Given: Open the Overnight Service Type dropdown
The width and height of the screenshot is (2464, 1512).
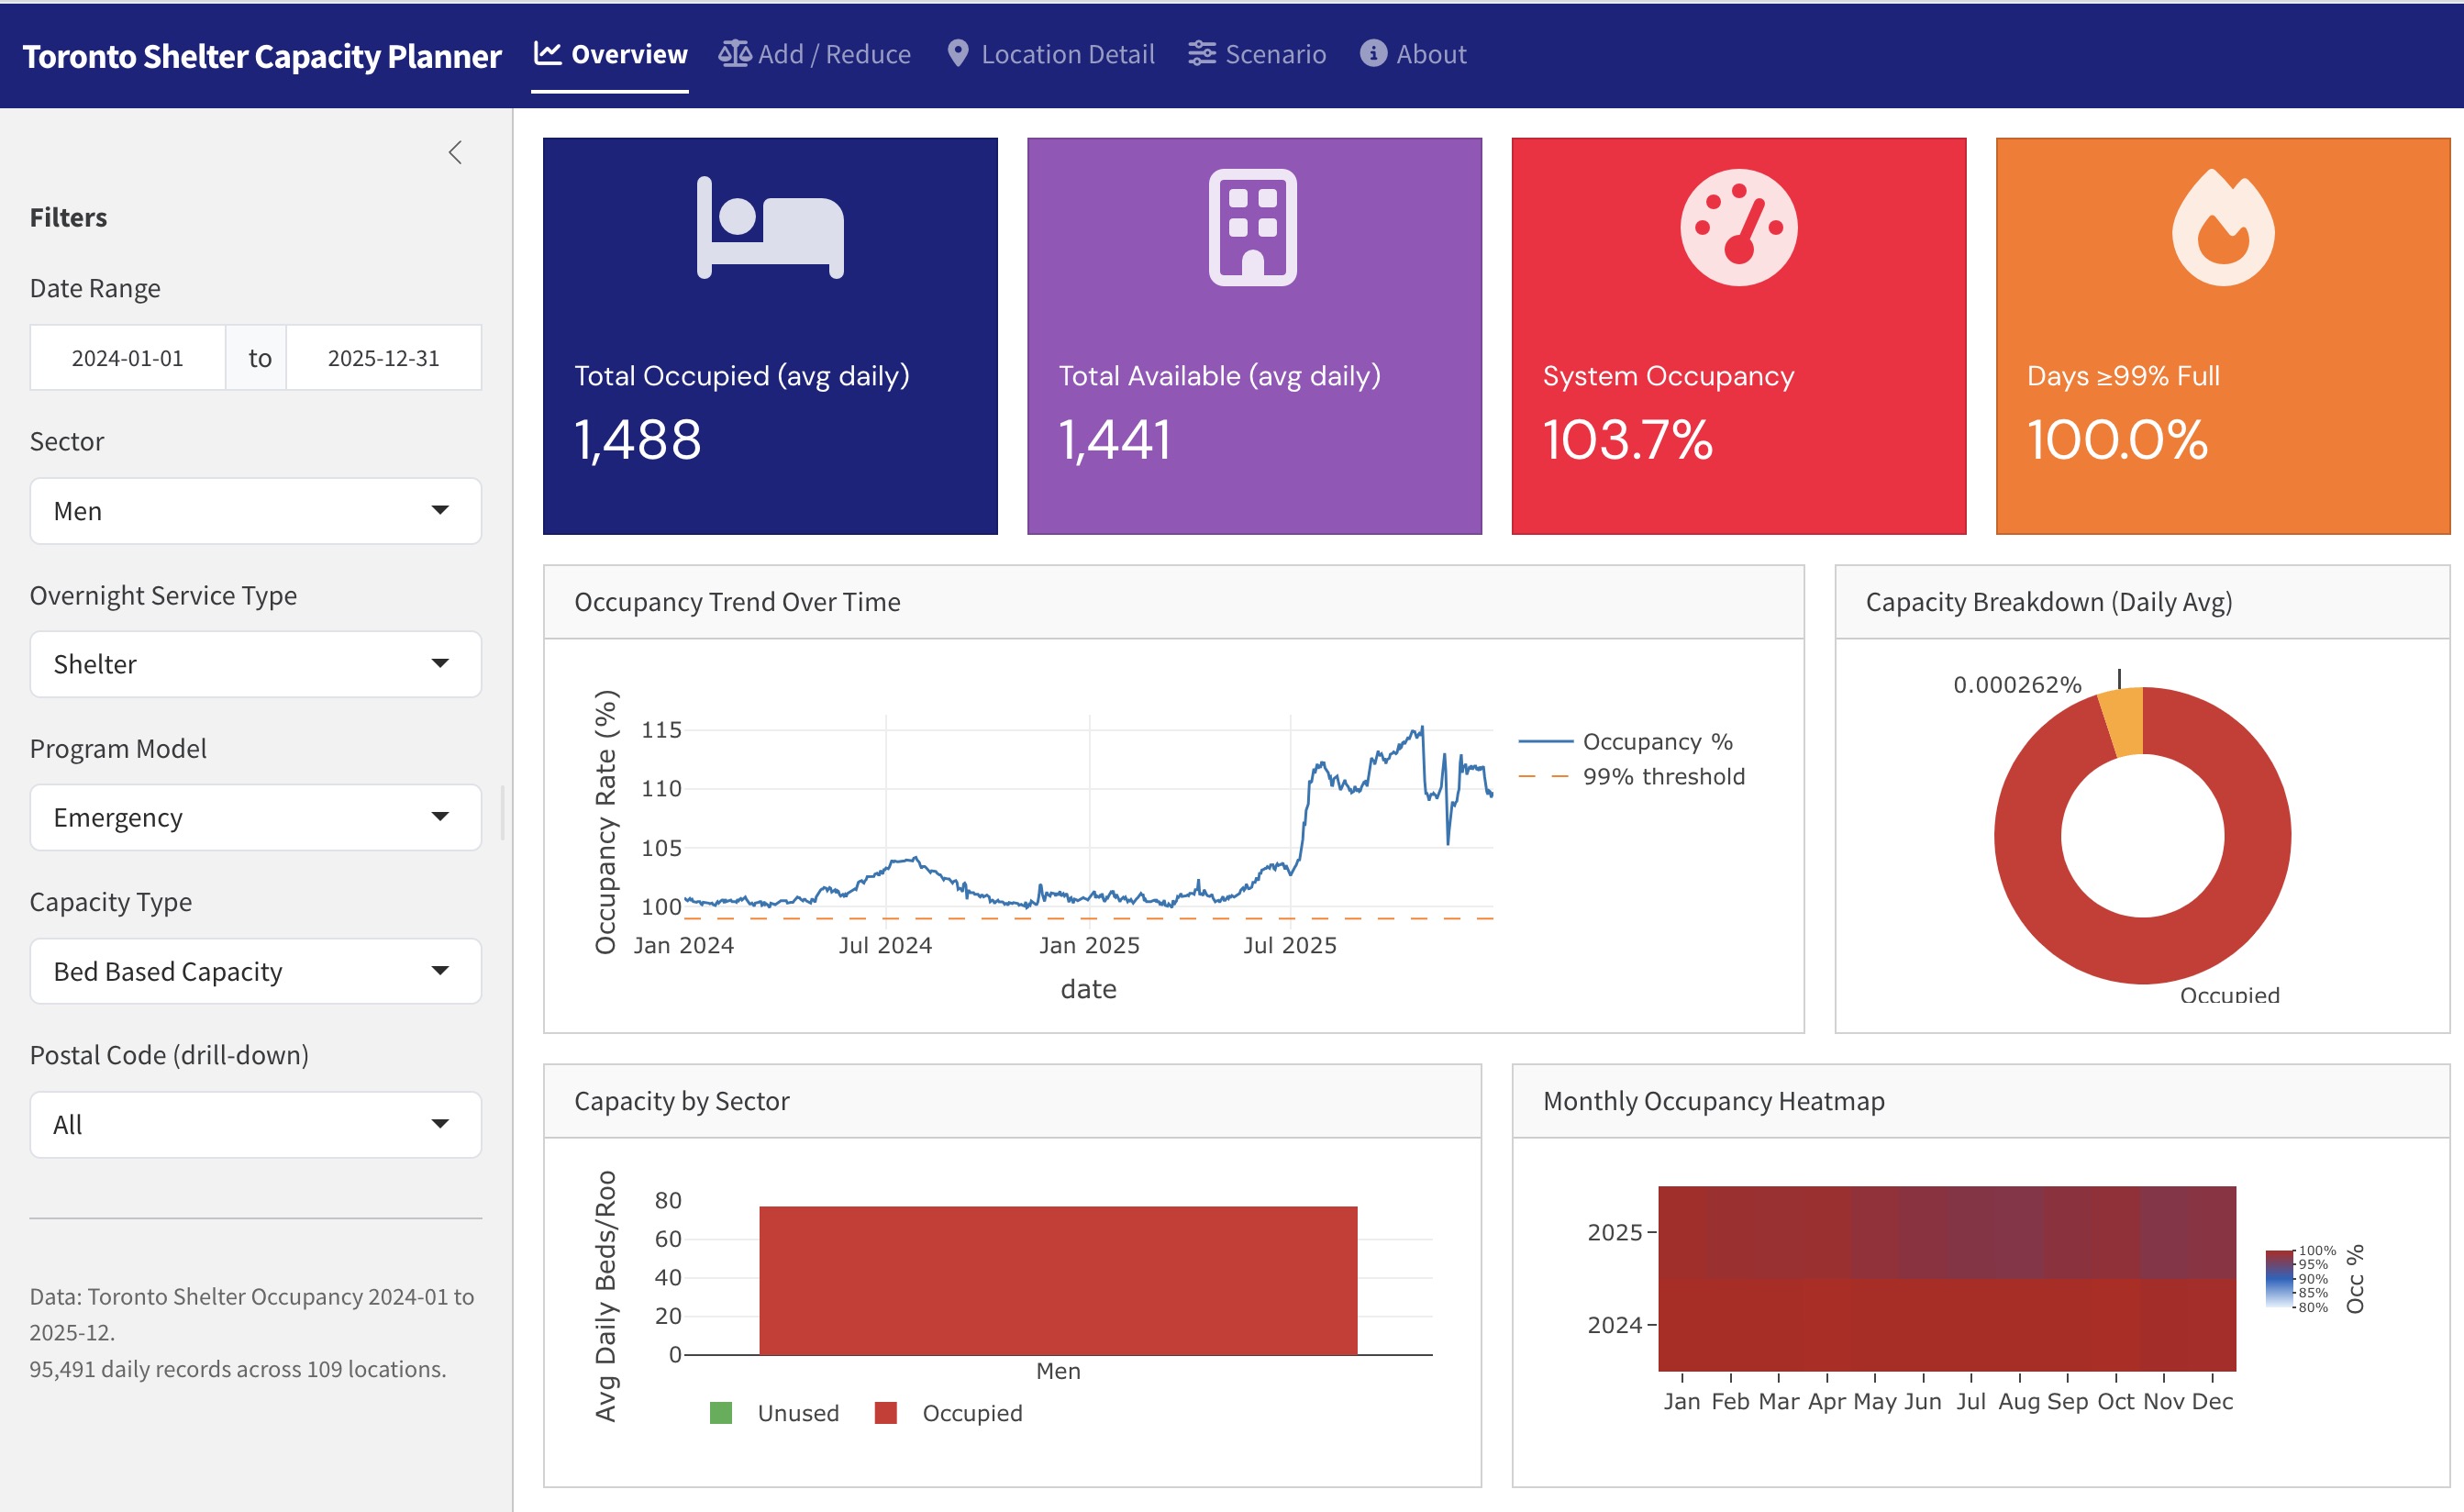Looking at the screenshot, I should tap(255, 664).
